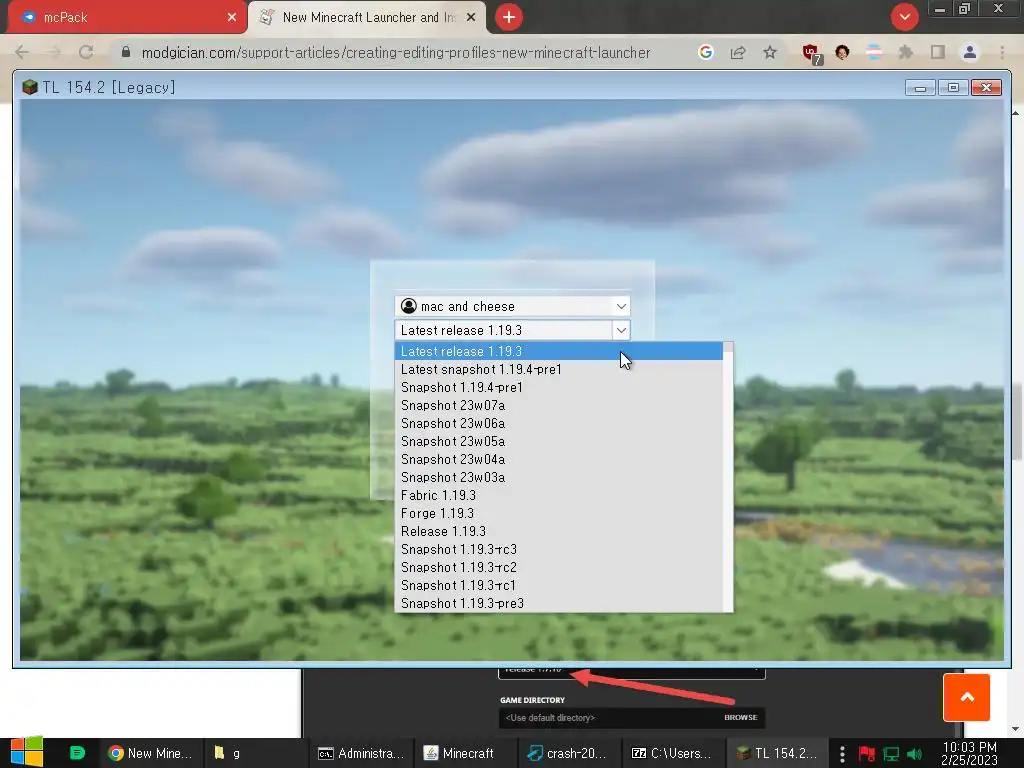
Task: Open clock showing 10:03 PM
Action: tap(969, 753)
